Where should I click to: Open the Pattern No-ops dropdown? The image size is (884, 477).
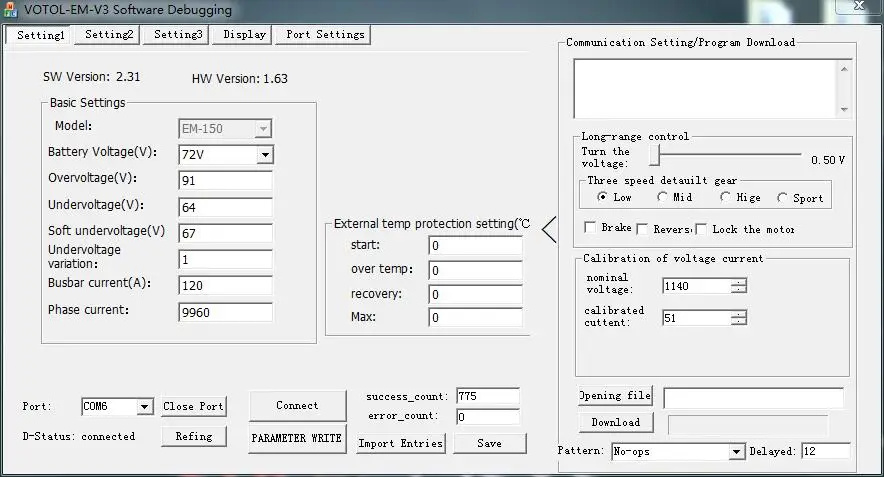[x=735, y=452]
